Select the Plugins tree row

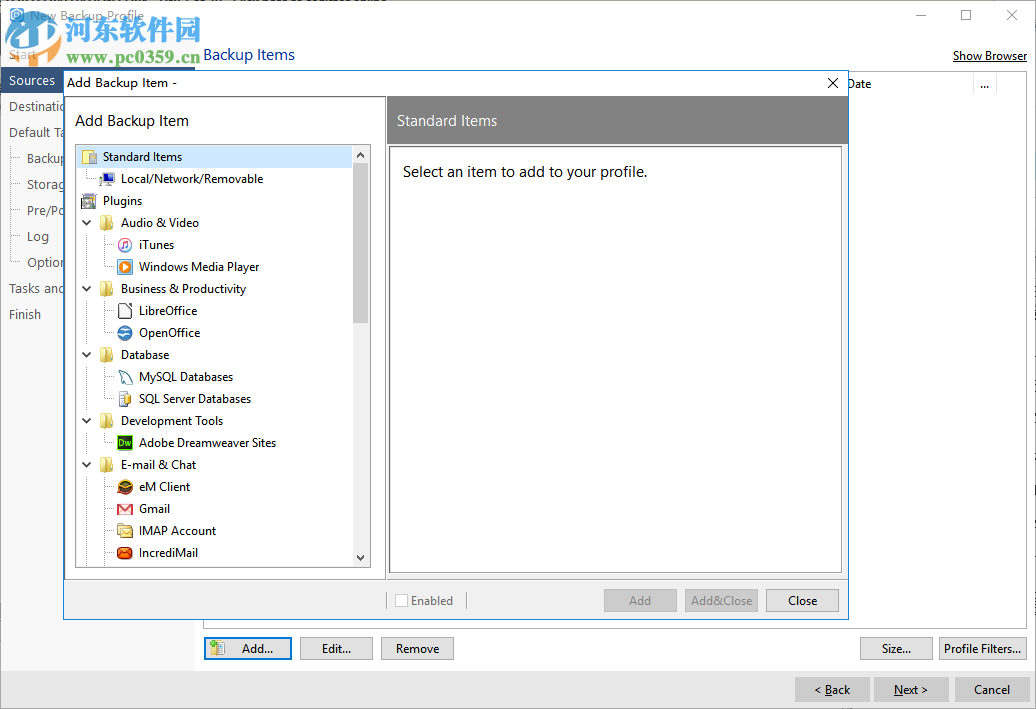pos(122,201)
